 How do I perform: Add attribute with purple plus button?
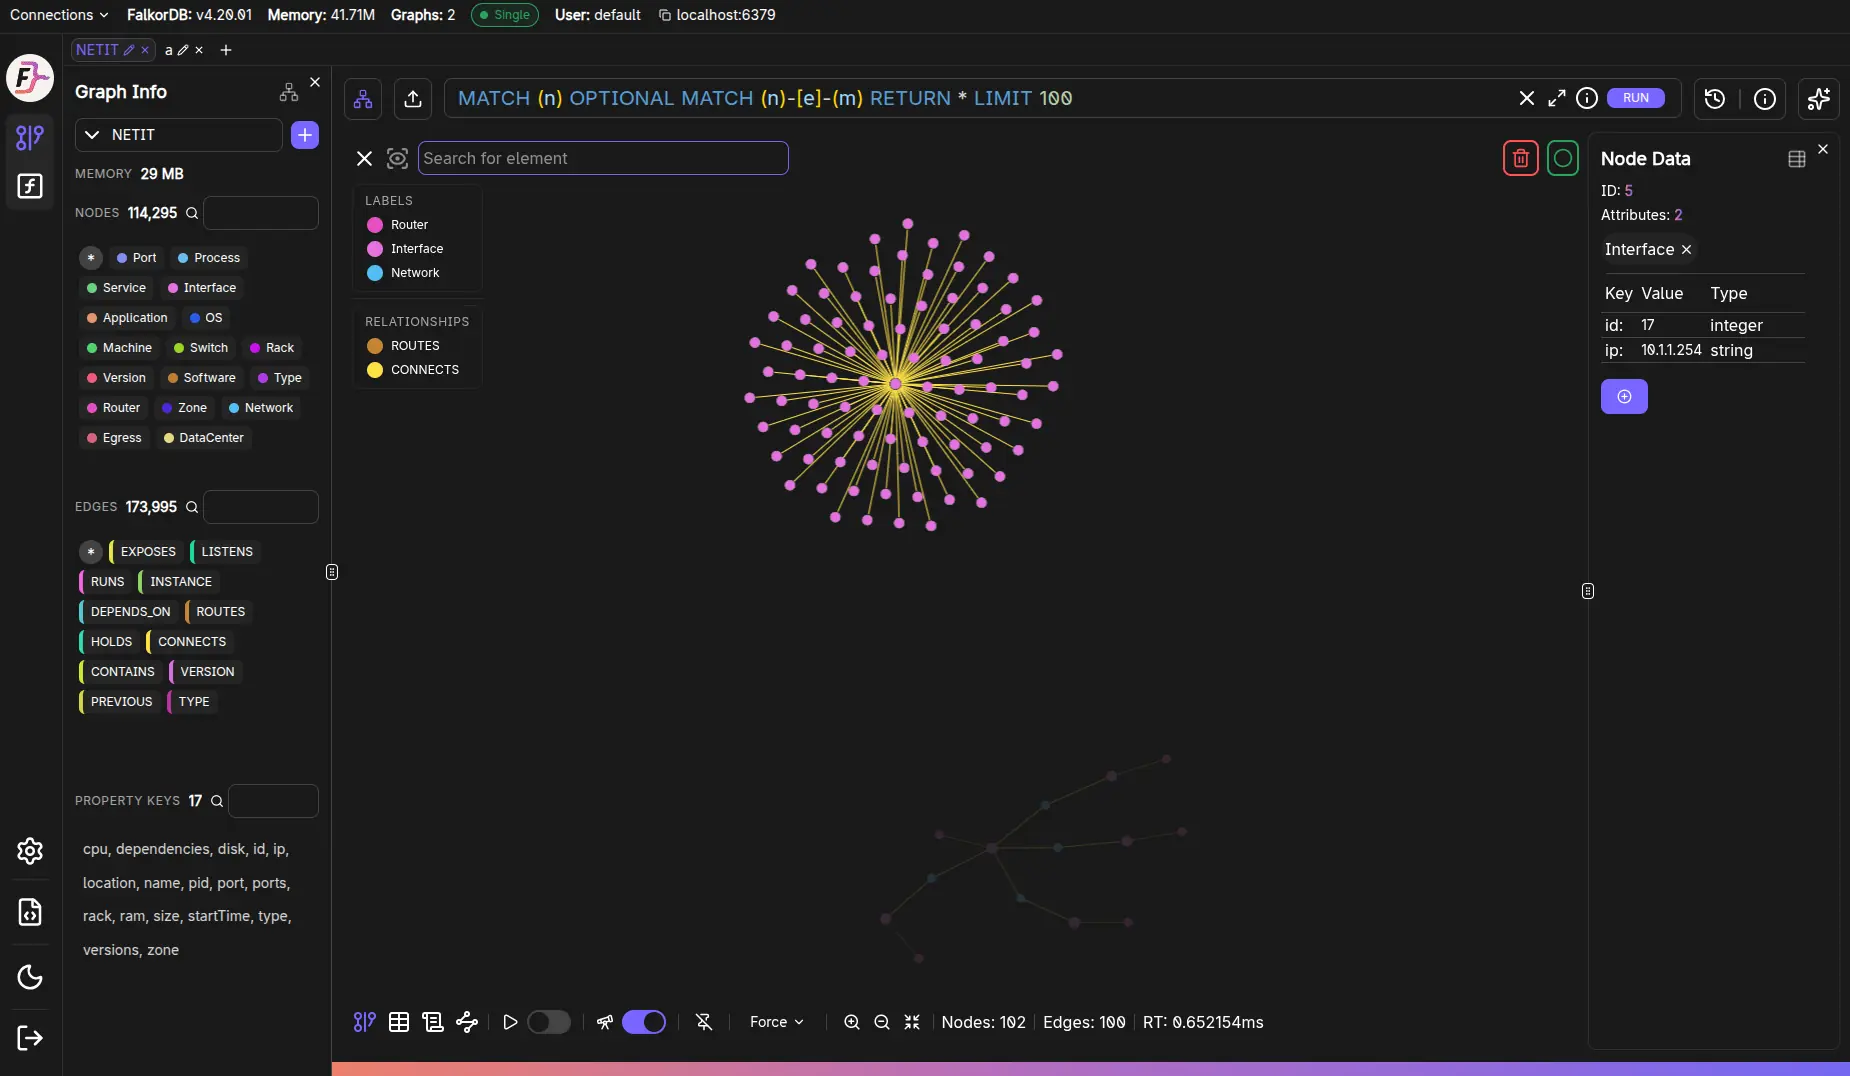1624,397
